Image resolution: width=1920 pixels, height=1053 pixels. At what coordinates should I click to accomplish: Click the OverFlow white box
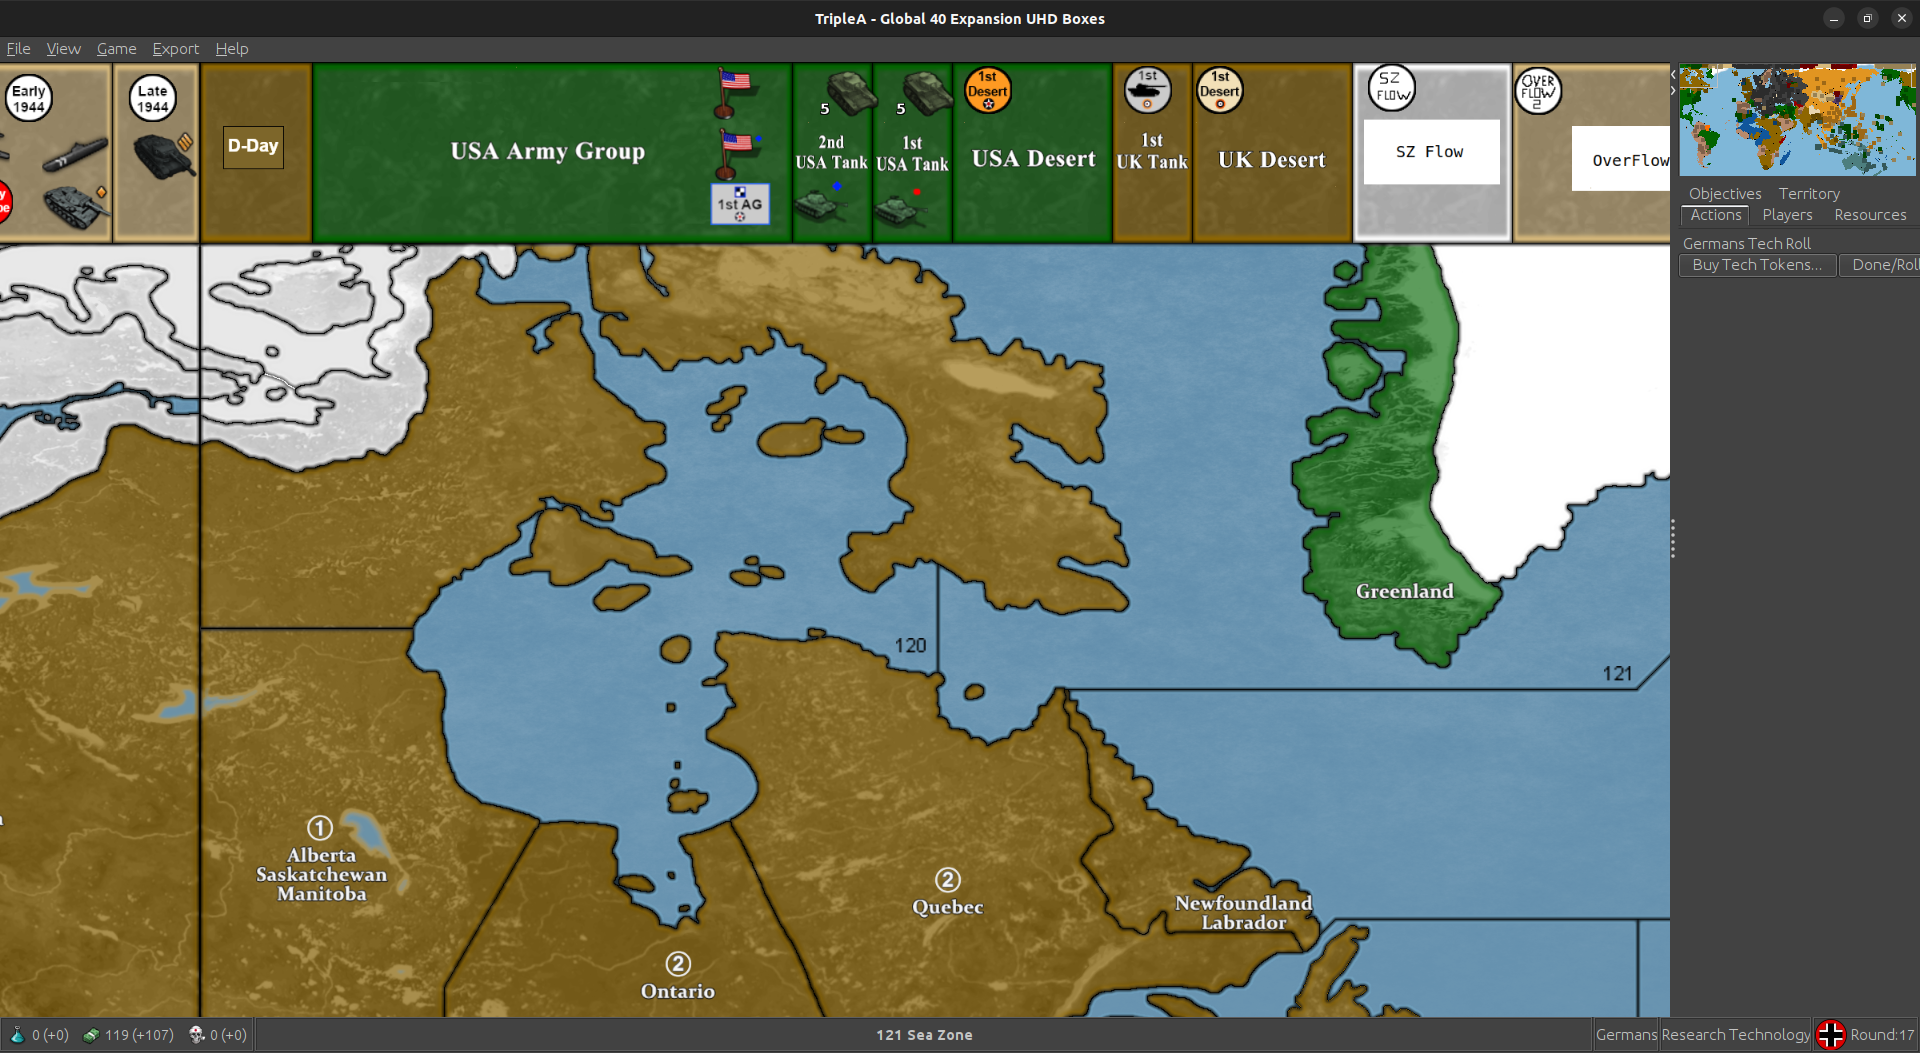click(x=1621, y=159)
